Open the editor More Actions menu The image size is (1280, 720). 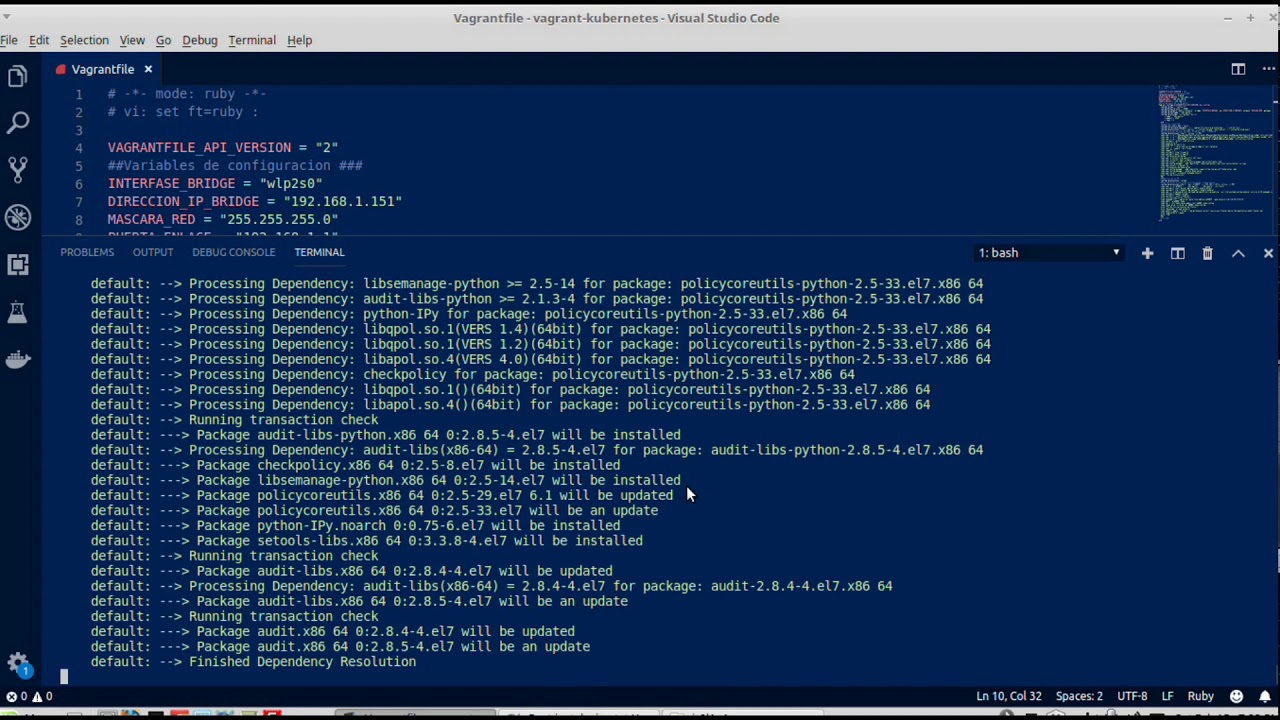(x=1267, y=69)
